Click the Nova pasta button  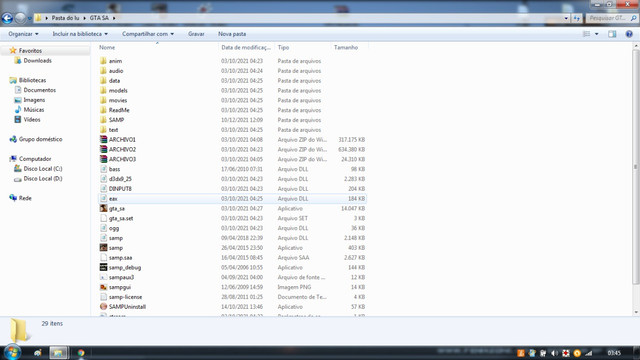click(232, 34)
